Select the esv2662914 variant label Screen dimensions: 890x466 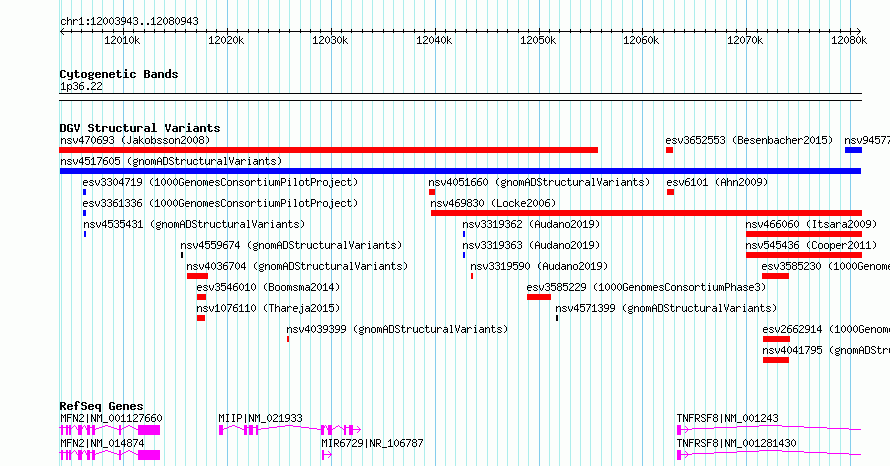(x=826, y=329)
